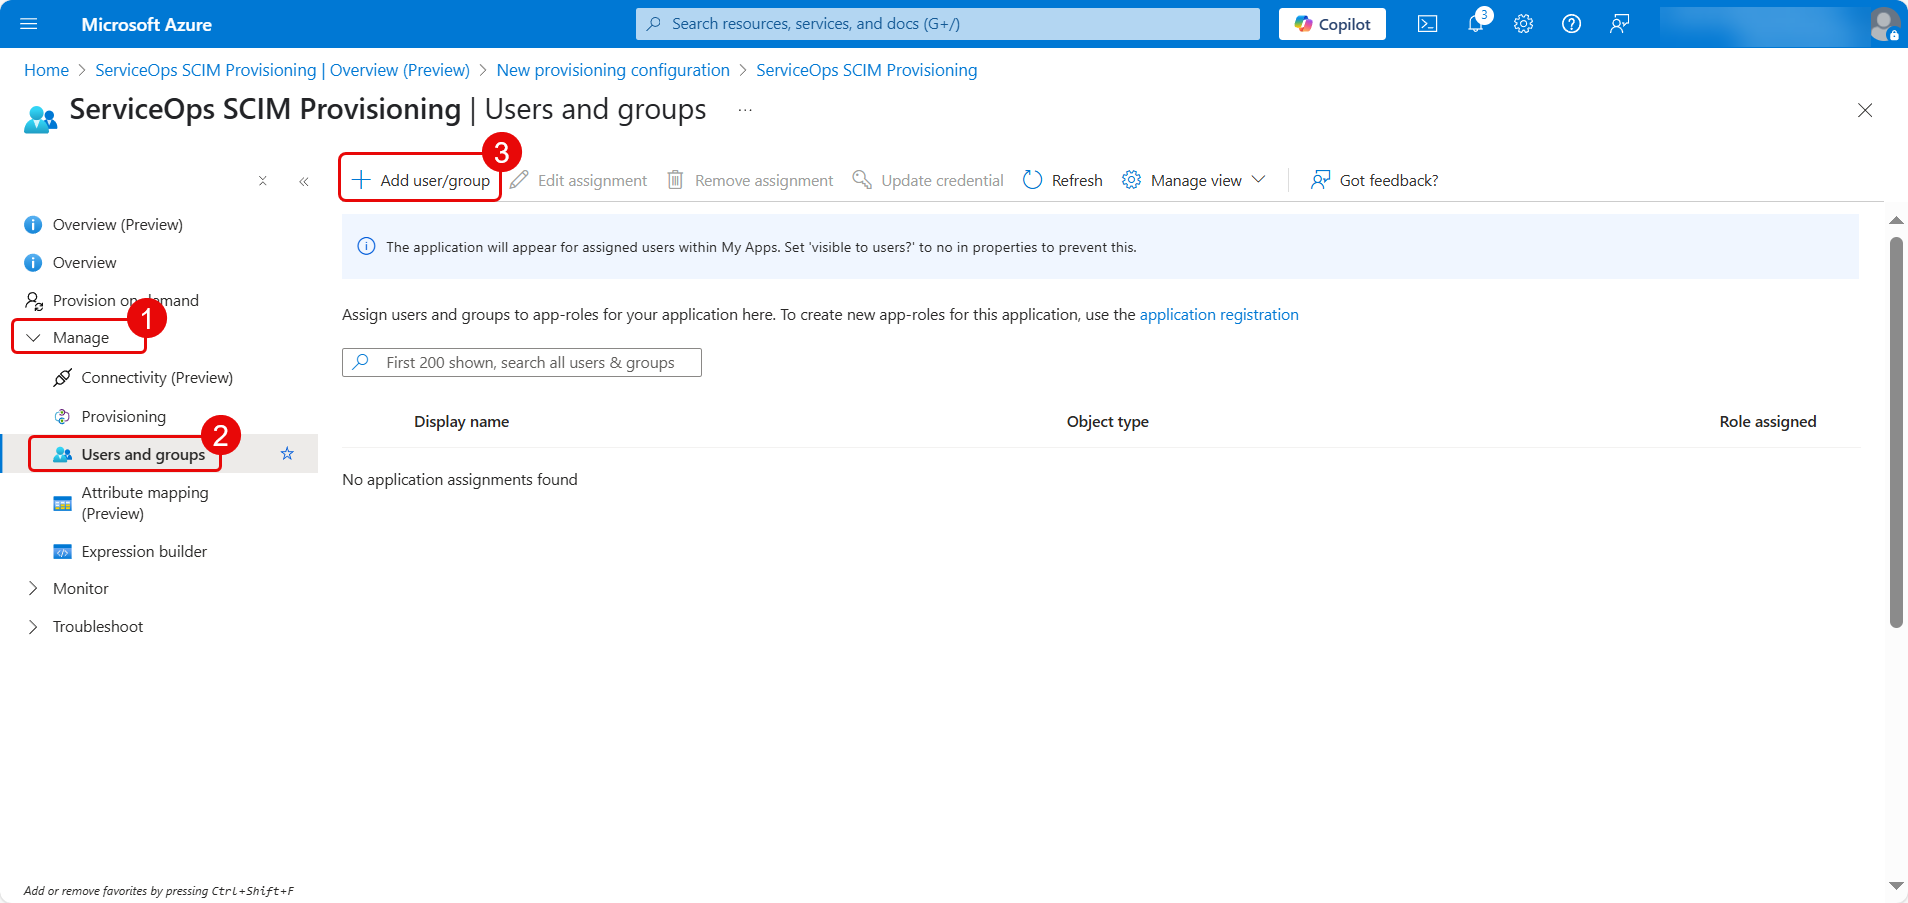Collapse the Manage section
Image resolution: width=1908 pixels, height=903 pixels.
(x=34, y=338)
